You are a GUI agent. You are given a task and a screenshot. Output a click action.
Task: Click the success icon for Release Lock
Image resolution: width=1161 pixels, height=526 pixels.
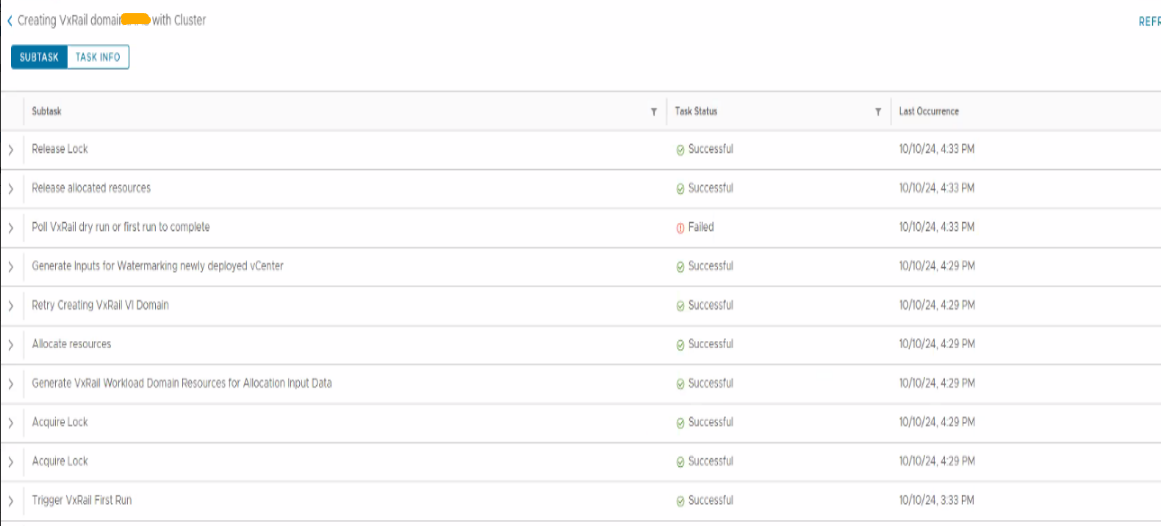coord(680,150)
